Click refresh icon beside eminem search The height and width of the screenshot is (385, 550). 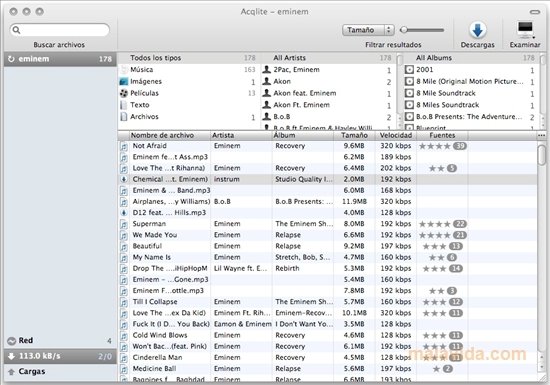click(11, 59)
